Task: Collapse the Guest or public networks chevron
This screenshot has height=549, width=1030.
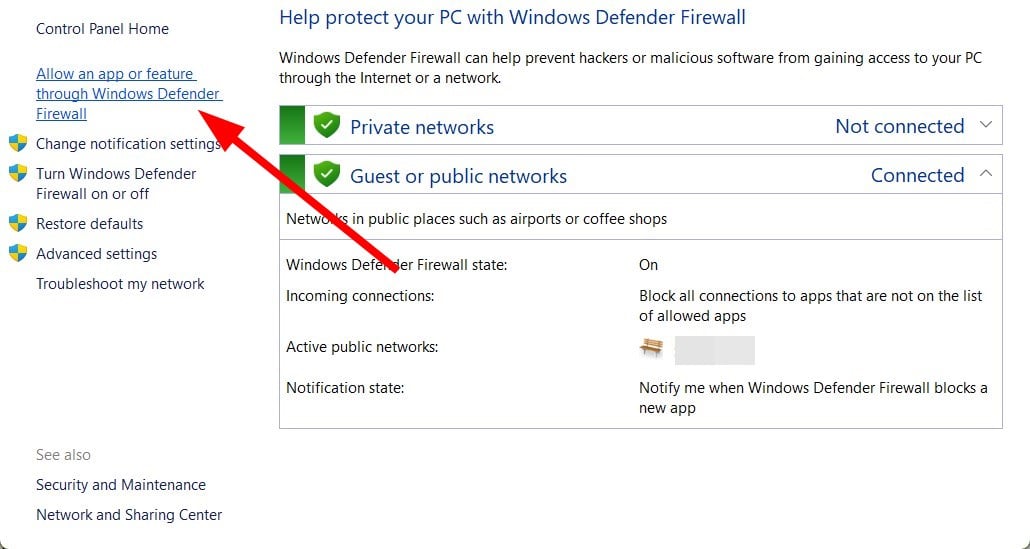Action: click(x=985, y=173)
